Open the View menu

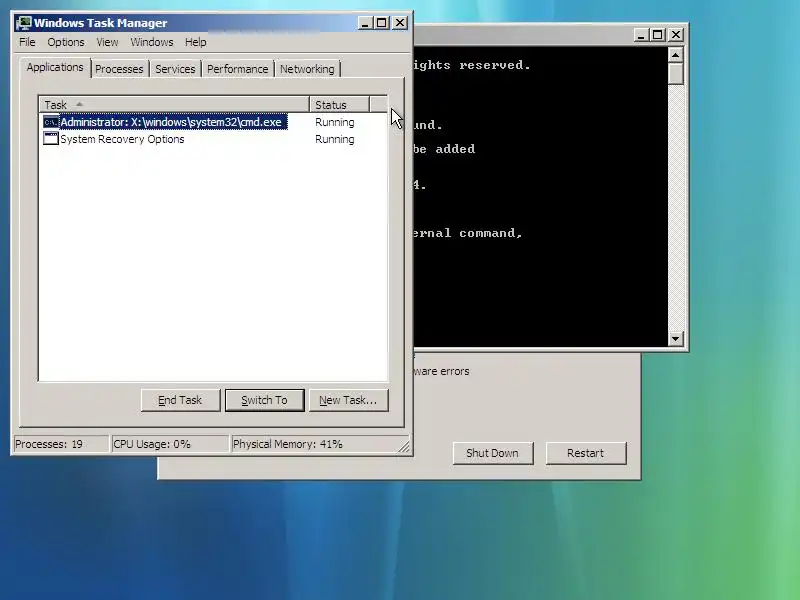coord(107,42)
